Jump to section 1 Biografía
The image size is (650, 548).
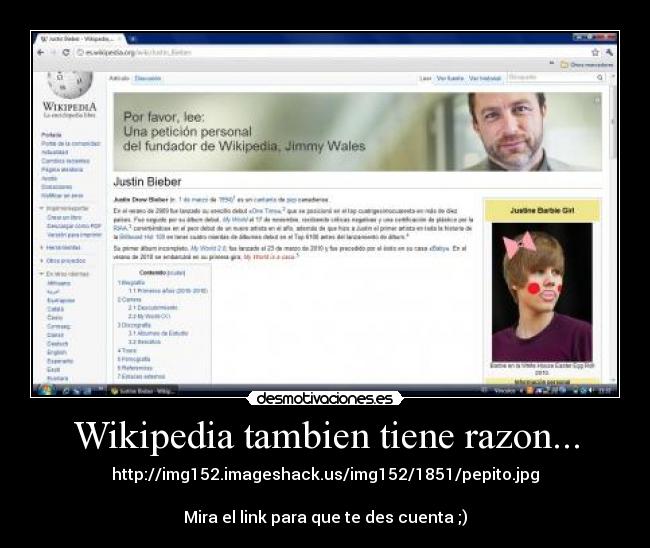click(131, 283)
